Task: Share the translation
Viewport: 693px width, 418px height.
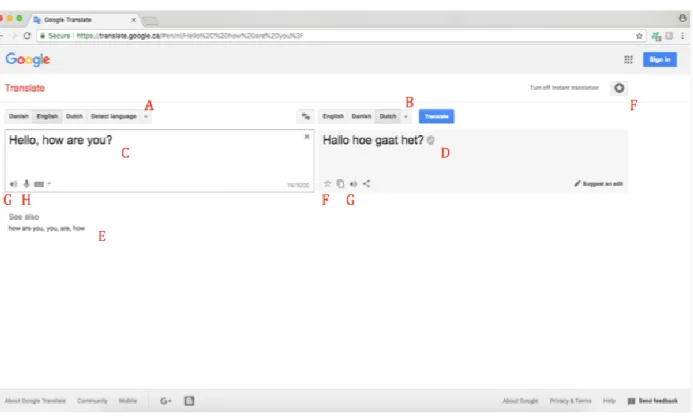Action: click(x=366, y=183)
